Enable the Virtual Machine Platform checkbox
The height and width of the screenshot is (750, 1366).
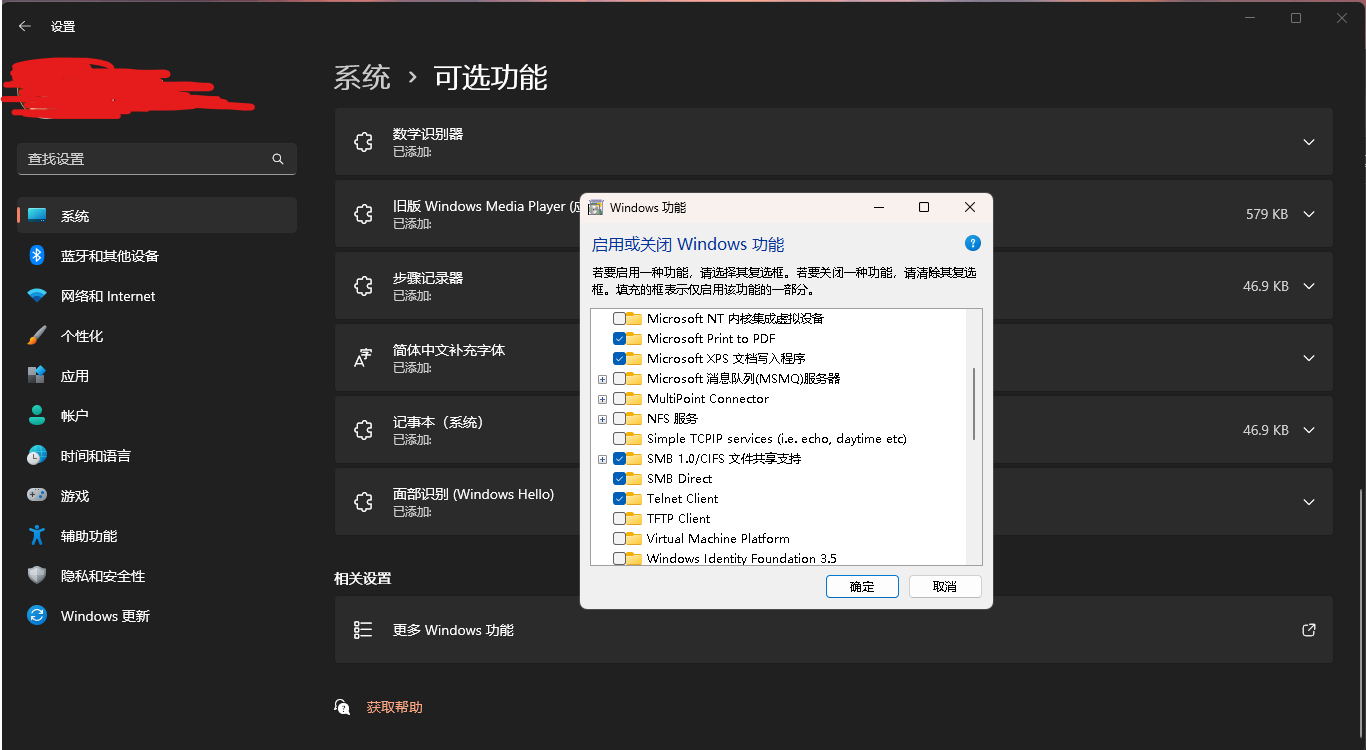pos(620,538)
